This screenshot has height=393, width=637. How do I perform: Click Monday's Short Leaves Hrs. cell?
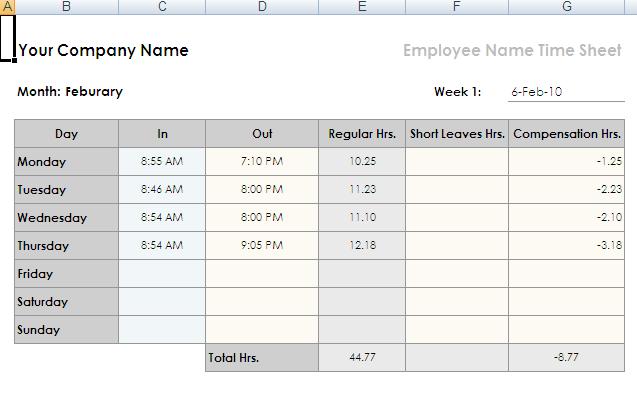457,162
